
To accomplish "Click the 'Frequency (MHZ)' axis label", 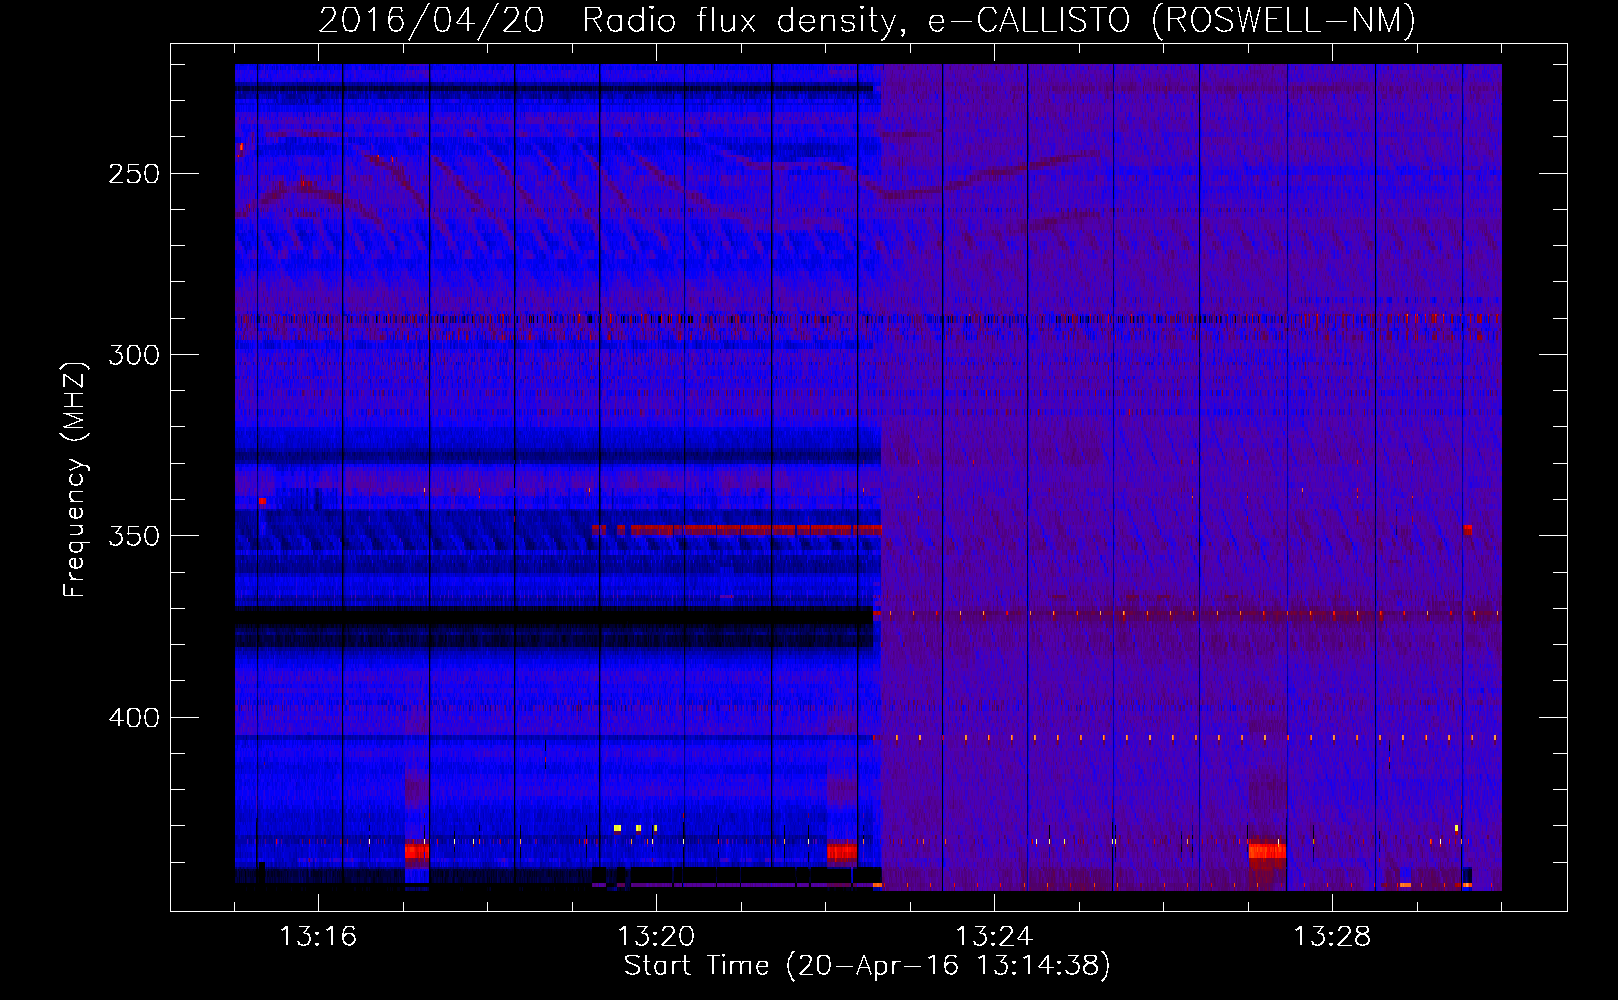I will (x=75, y=479).
